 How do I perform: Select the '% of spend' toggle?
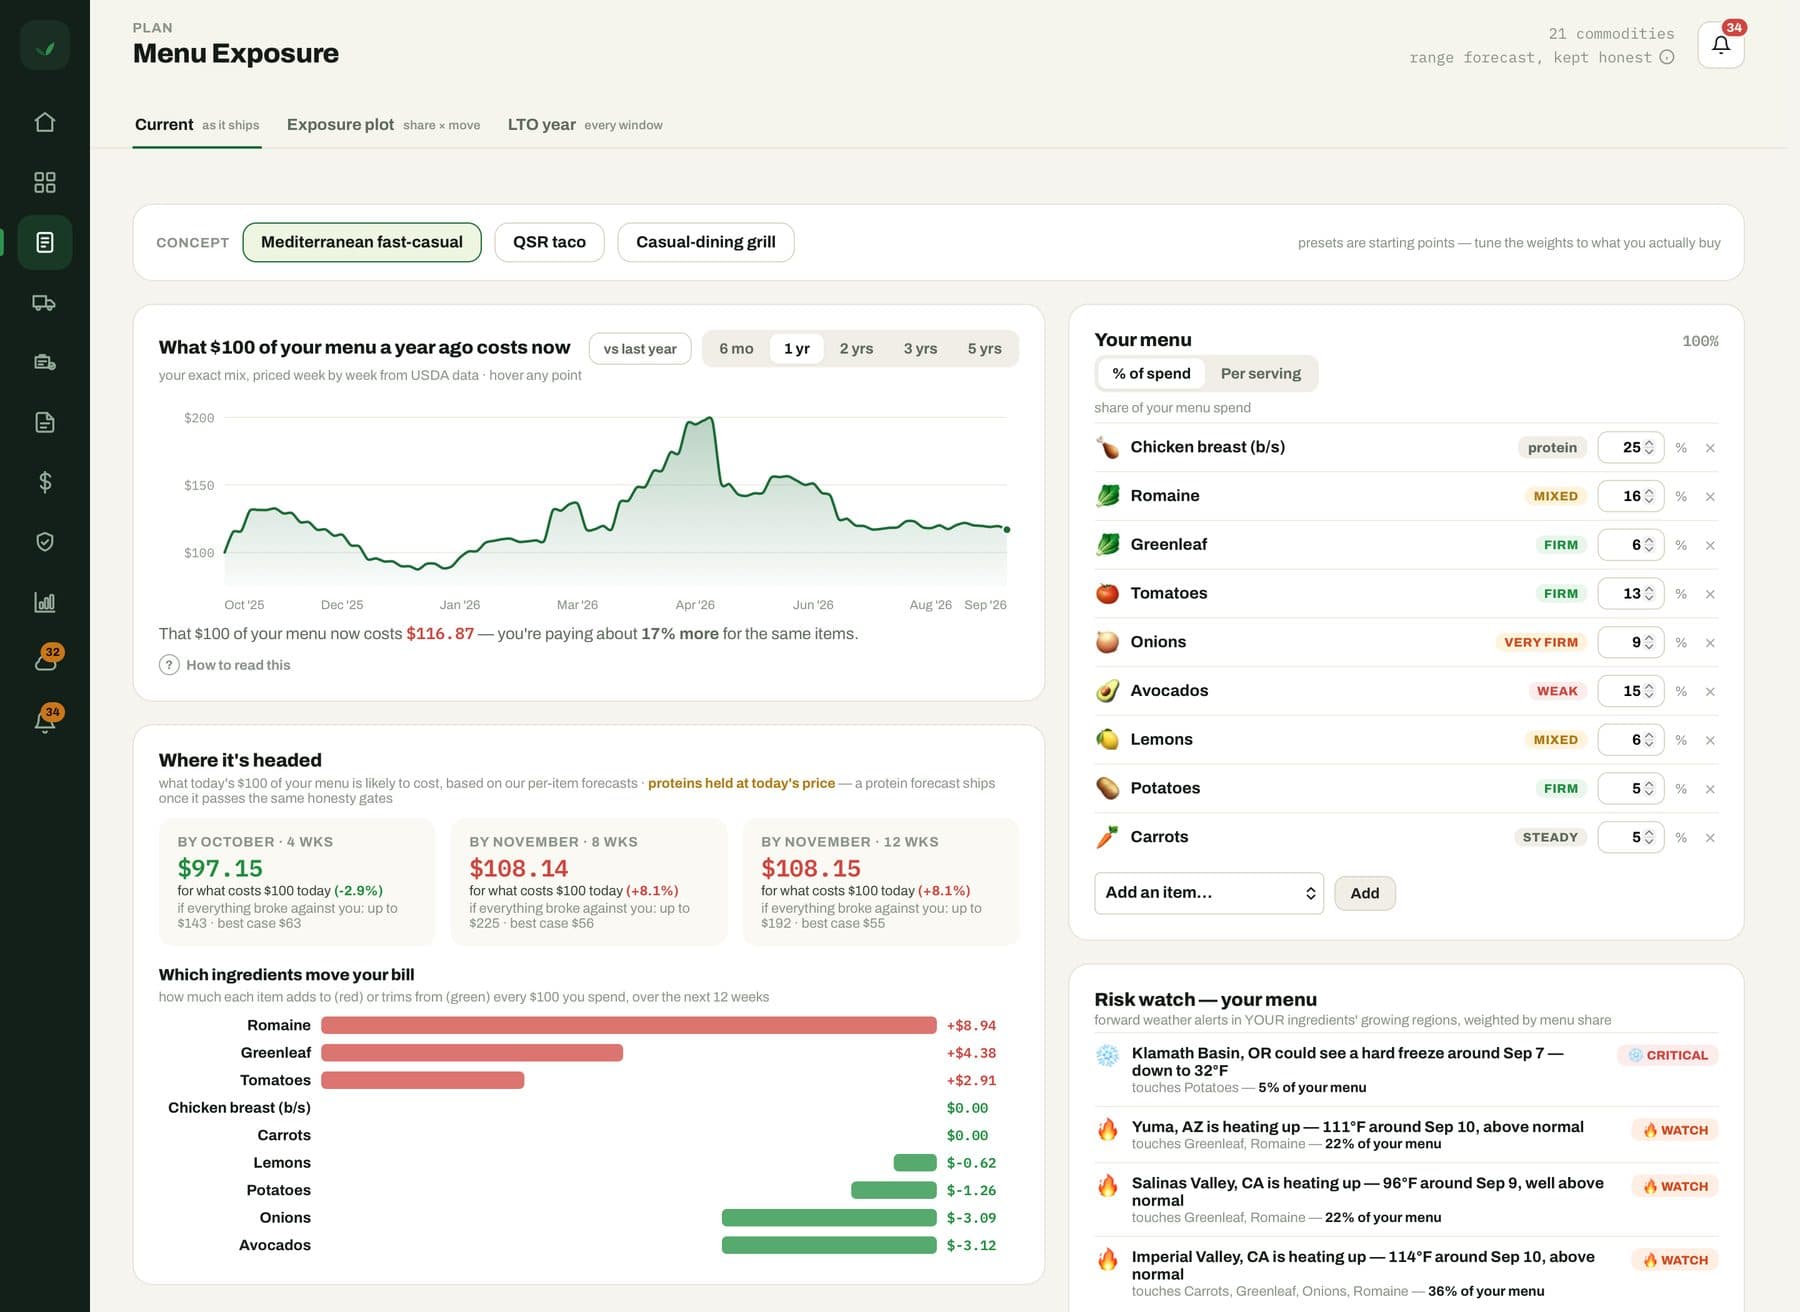[x=1151, y=373]
